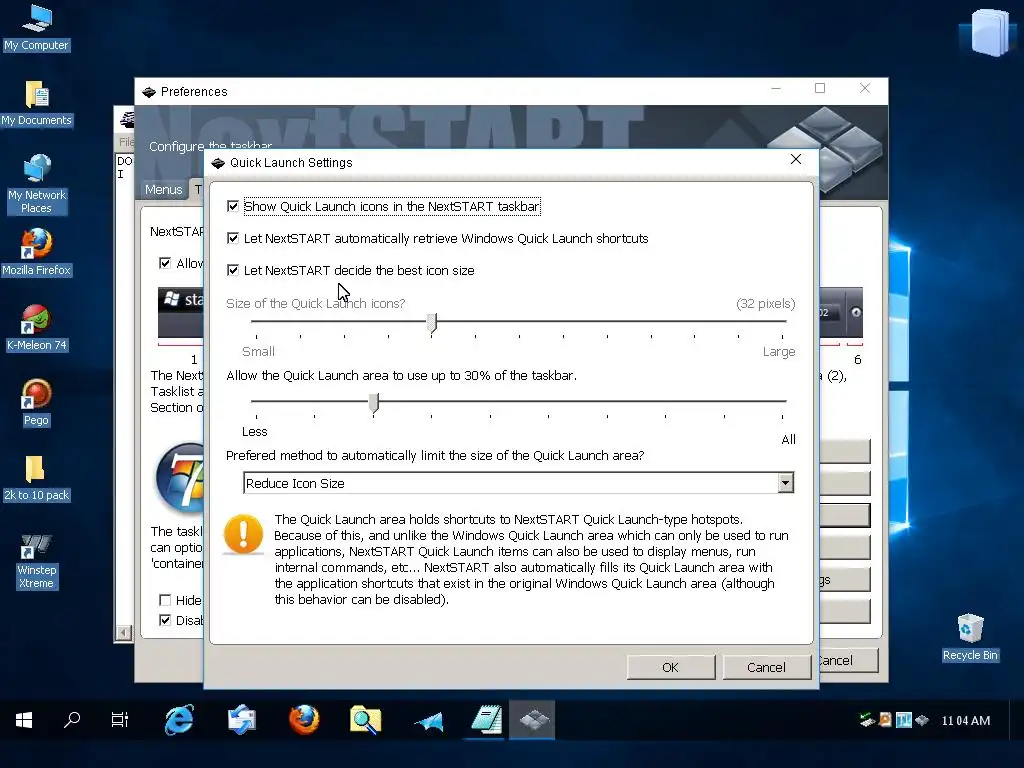
Task: Open the top-right desktop library icon
Action: [x=990, y=33]
